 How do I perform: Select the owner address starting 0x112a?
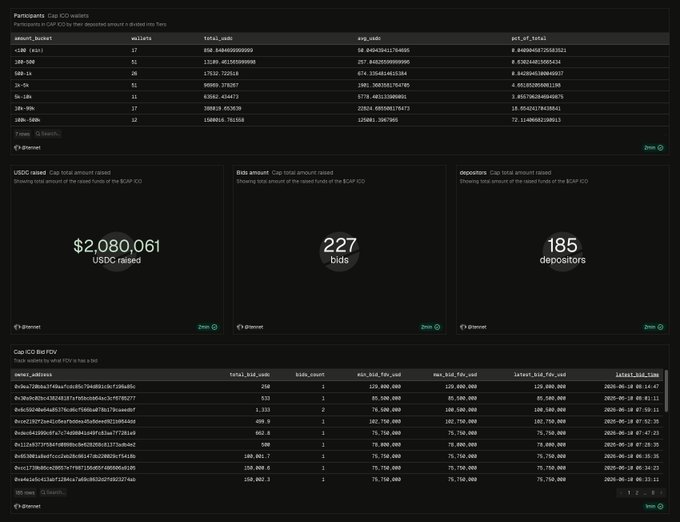pyautogui.click(x=75, y=445)
